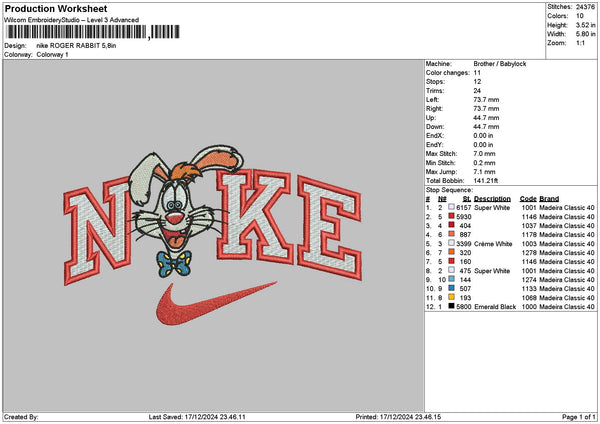Click the Super White swatch in stop row 1
600x424 pixels.
tap(452, 207)
